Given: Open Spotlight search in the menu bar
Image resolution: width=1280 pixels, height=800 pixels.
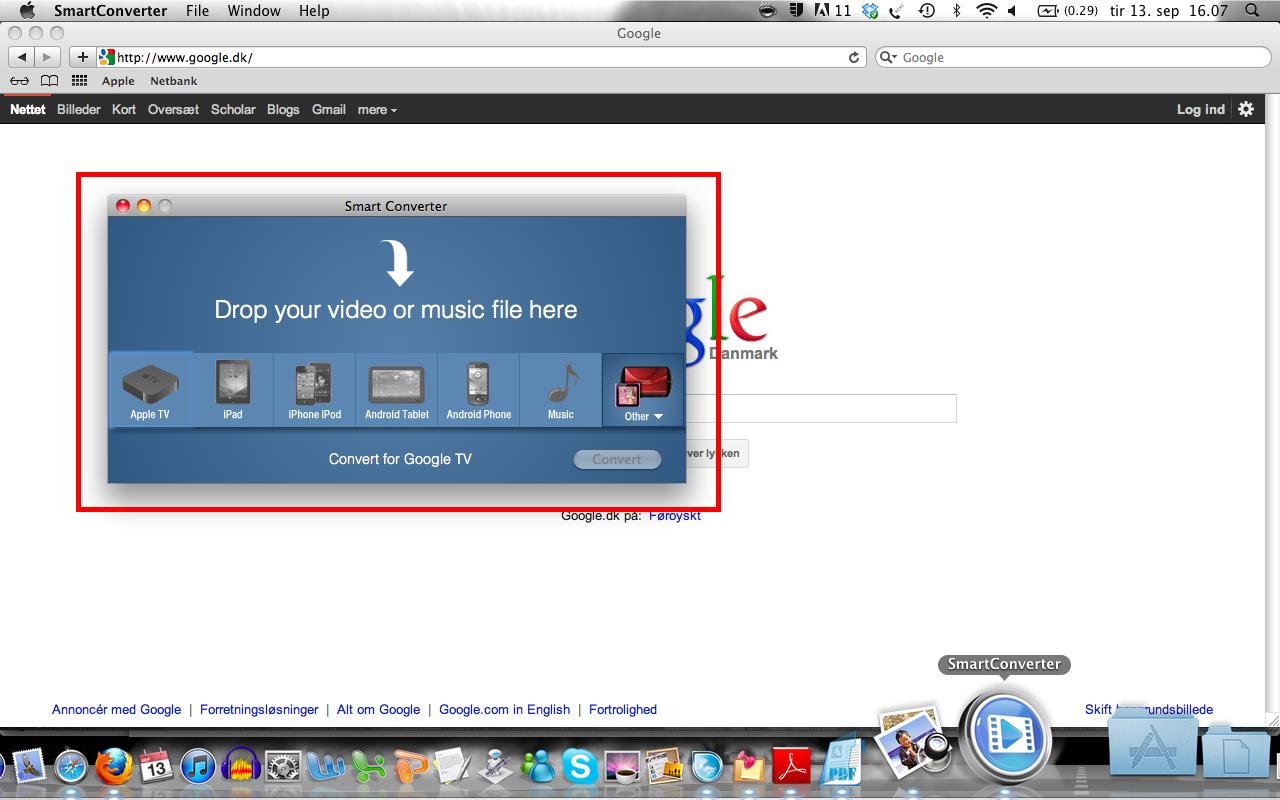Looking at the screenshot, I should click(x=1253, y=11).
